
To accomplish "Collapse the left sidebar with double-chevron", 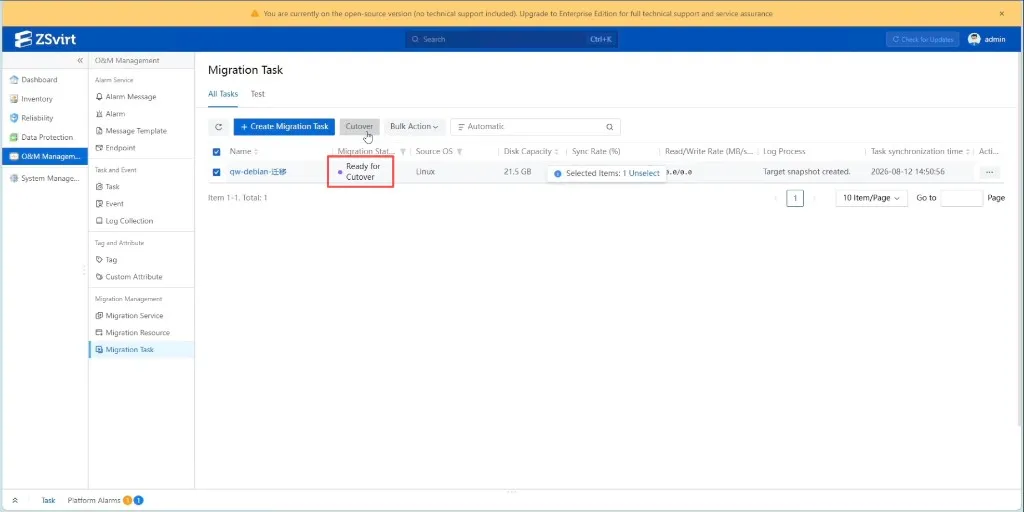I will coord(80,60).
